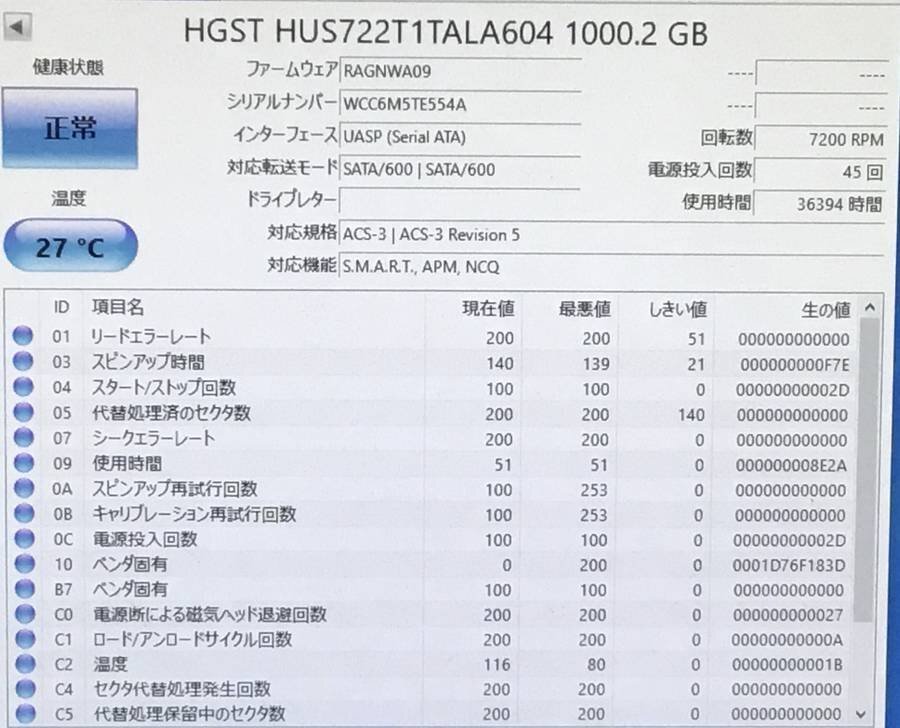Click the status orb for ID 0A
Screen dimensions: 900x728
(x=24, y=487)
